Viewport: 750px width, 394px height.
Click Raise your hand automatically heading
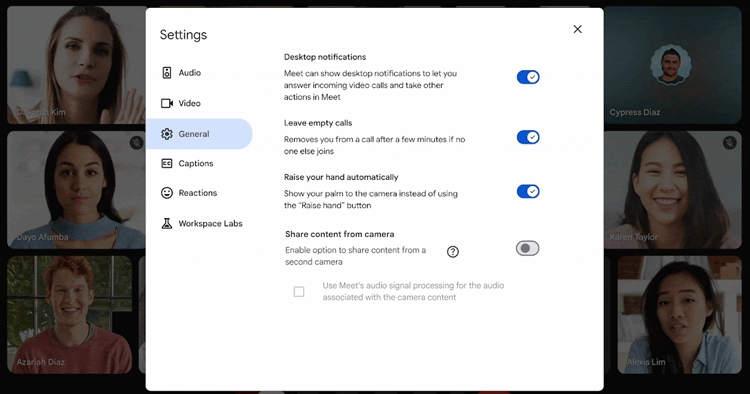tap(341, 177)
